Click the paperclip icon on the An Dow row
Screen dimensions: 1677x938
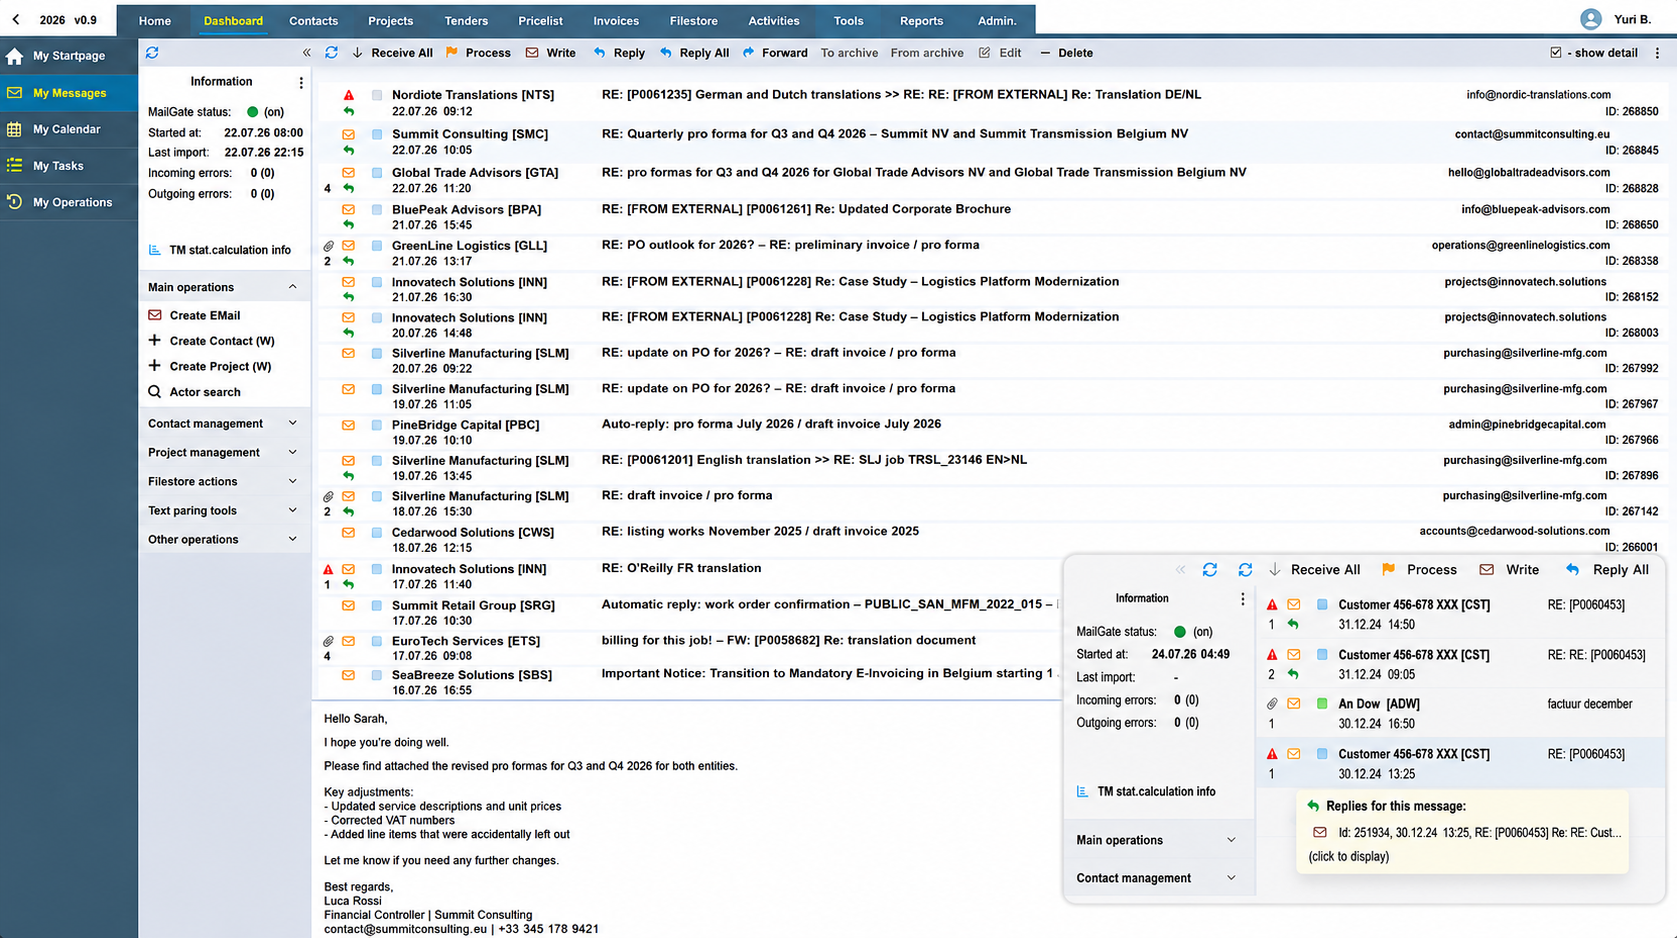click(1272, 704)
